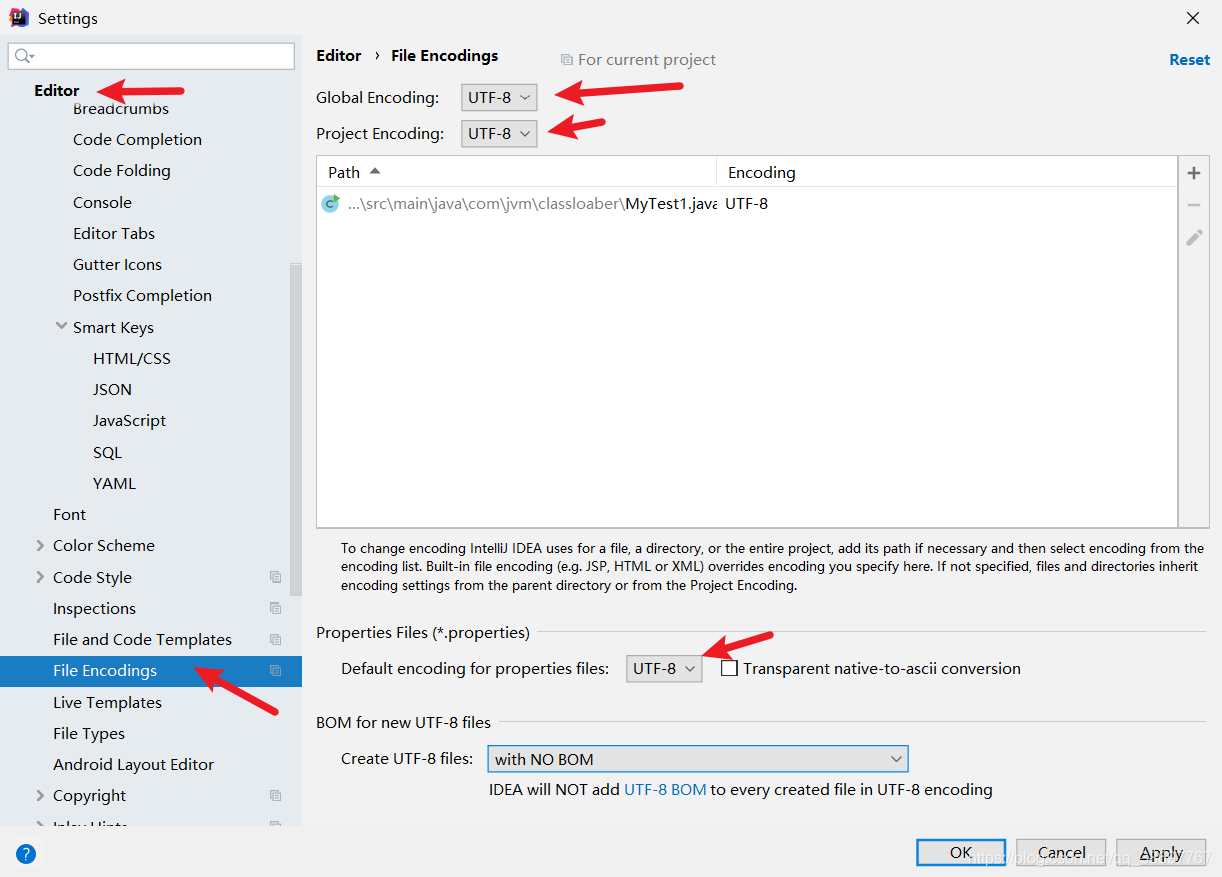1222x877 pixels.
Task: Expand the Copyright tree node
Action: 40,796
